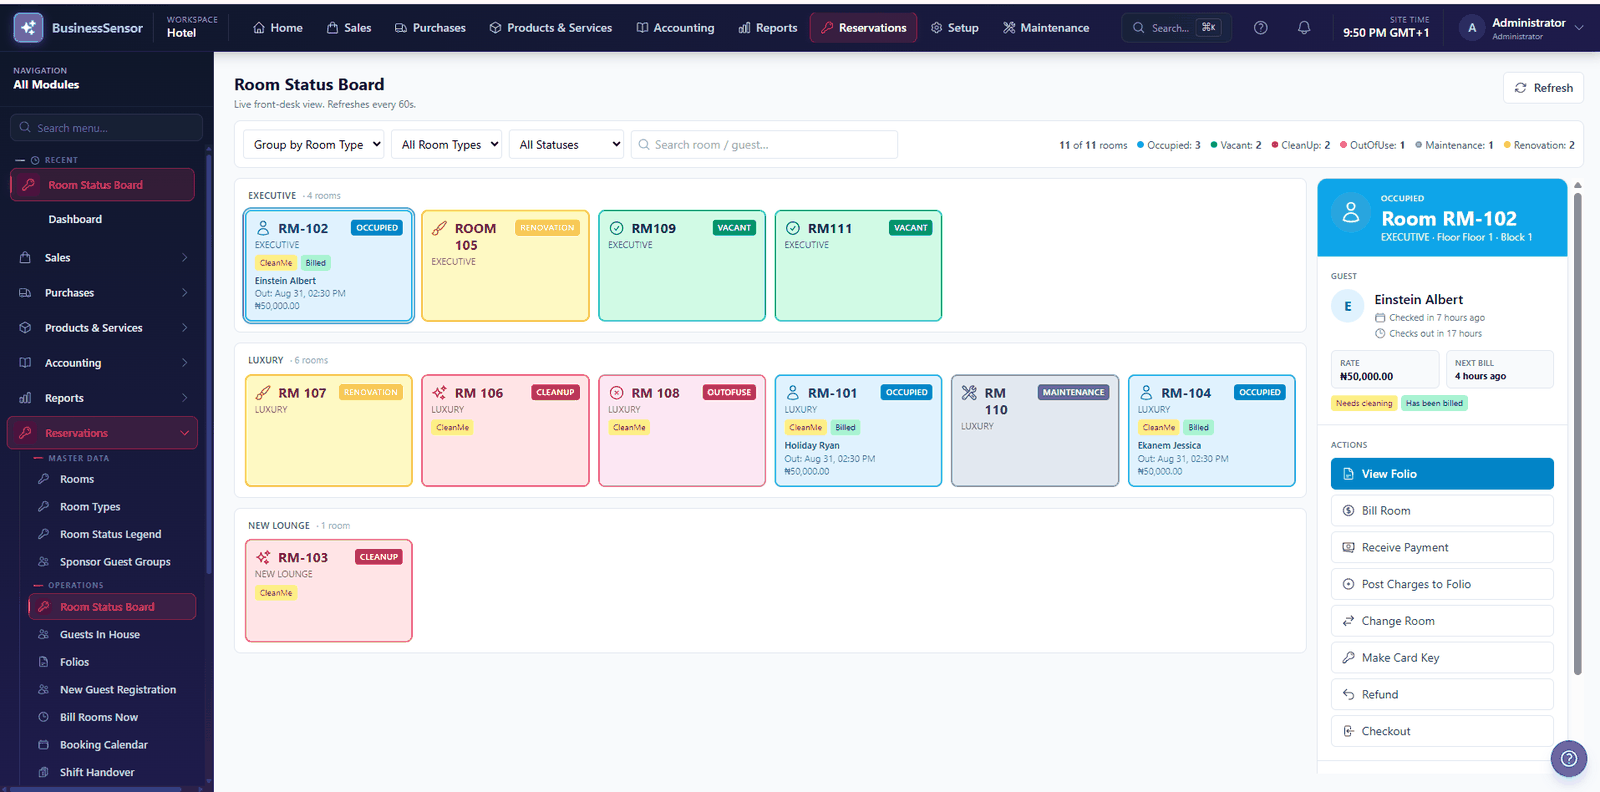This screenshot has height=792, width=1600.
Task: Open the floating help bubble icon
Action: [1569, 759]
